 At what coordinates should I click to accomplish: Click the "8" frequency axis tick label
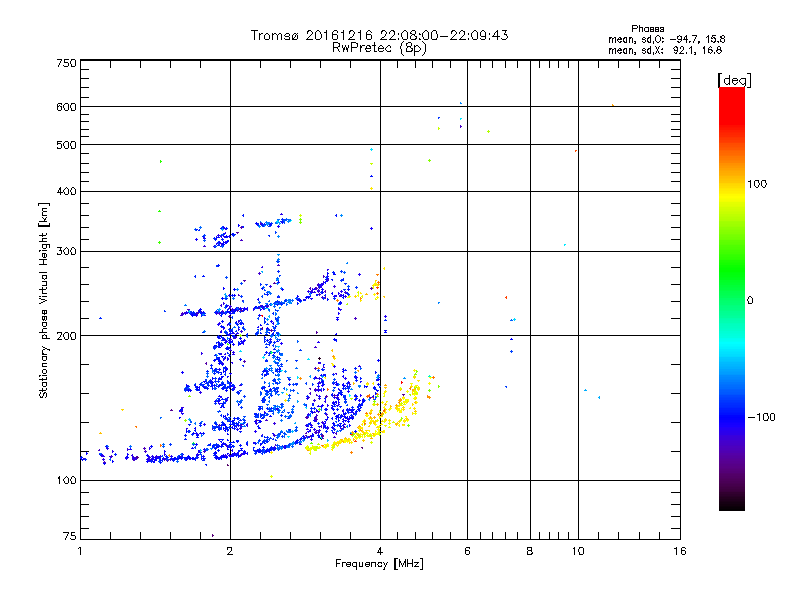(530, 551)
